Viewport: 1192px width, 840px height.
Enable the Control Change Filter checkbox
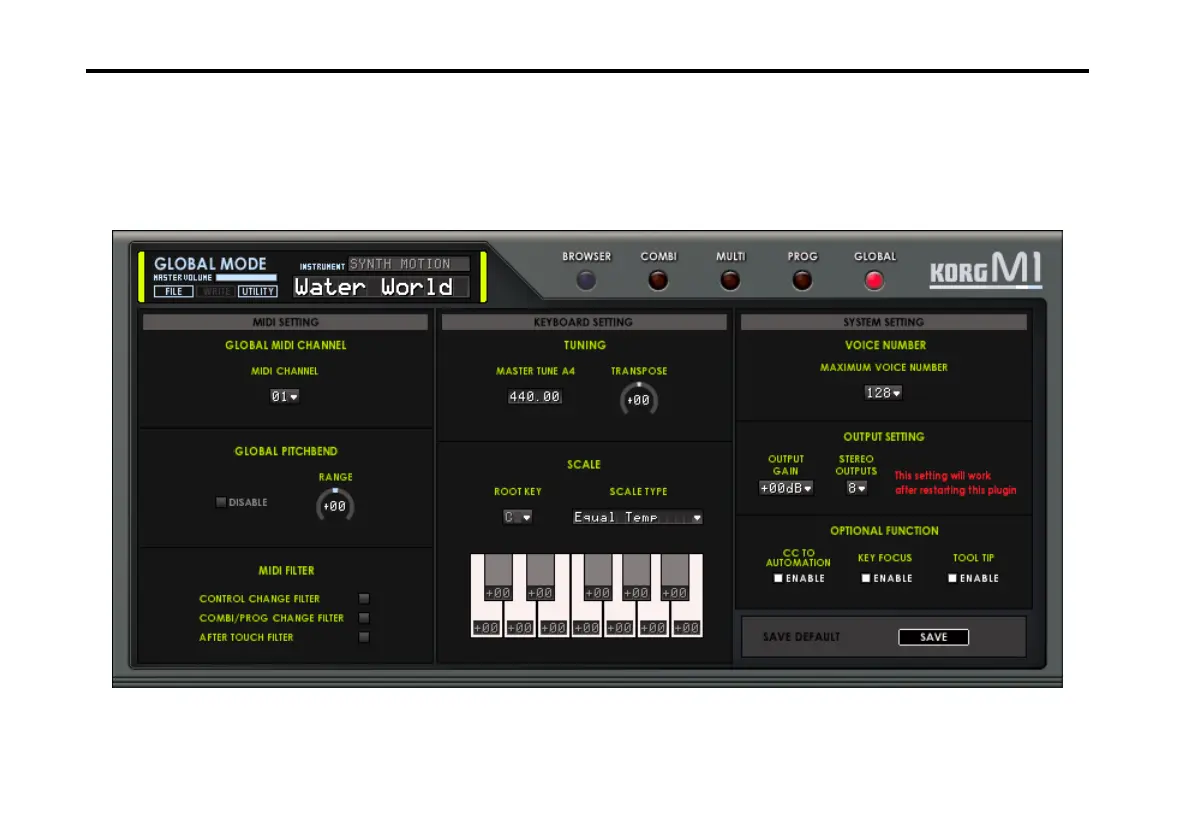[364, 599]
